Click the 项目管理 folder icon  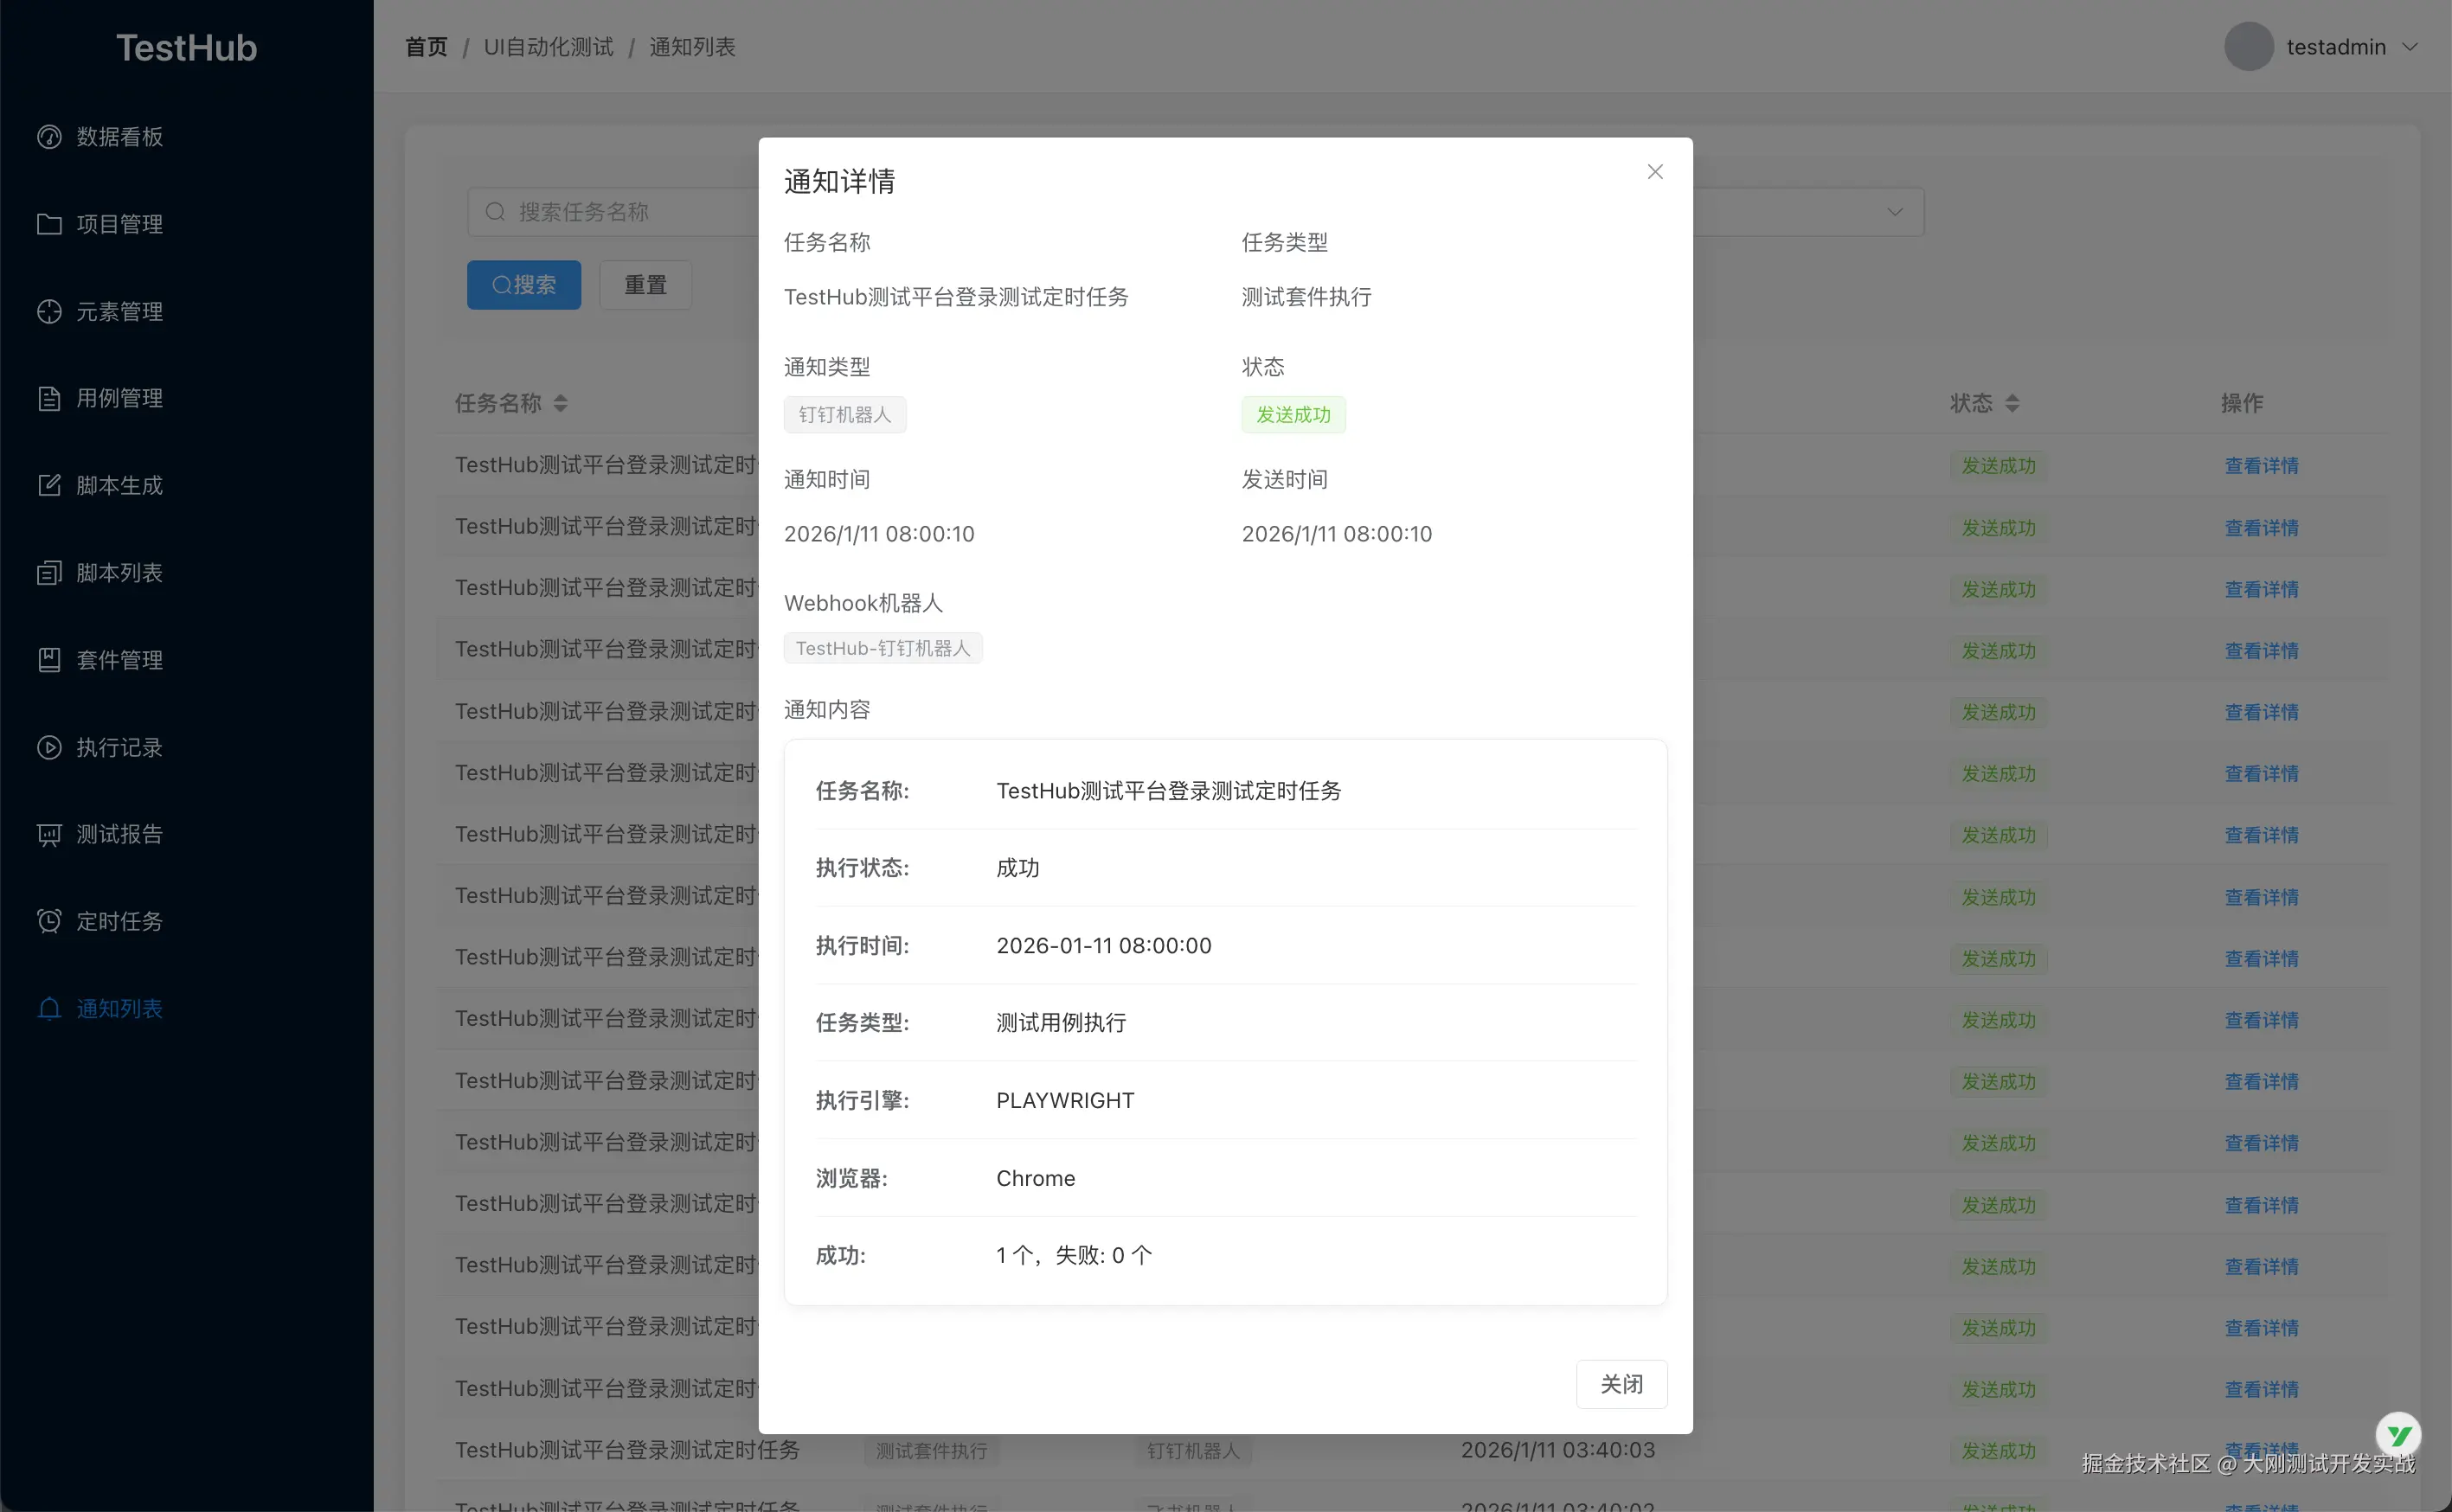49,224
